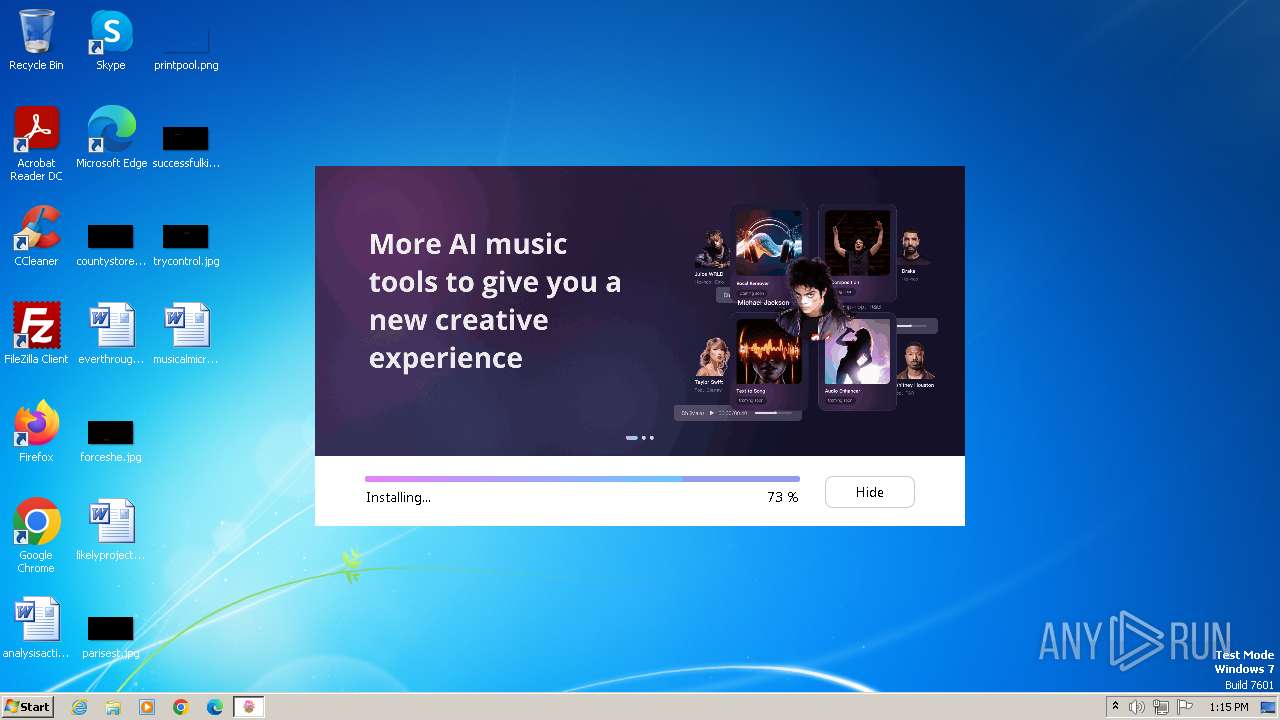Image resolution: width=1280 pixels, height=720 pixels.
Task: Launch Edge from the taskbar
Action: [x=215, y=707]
